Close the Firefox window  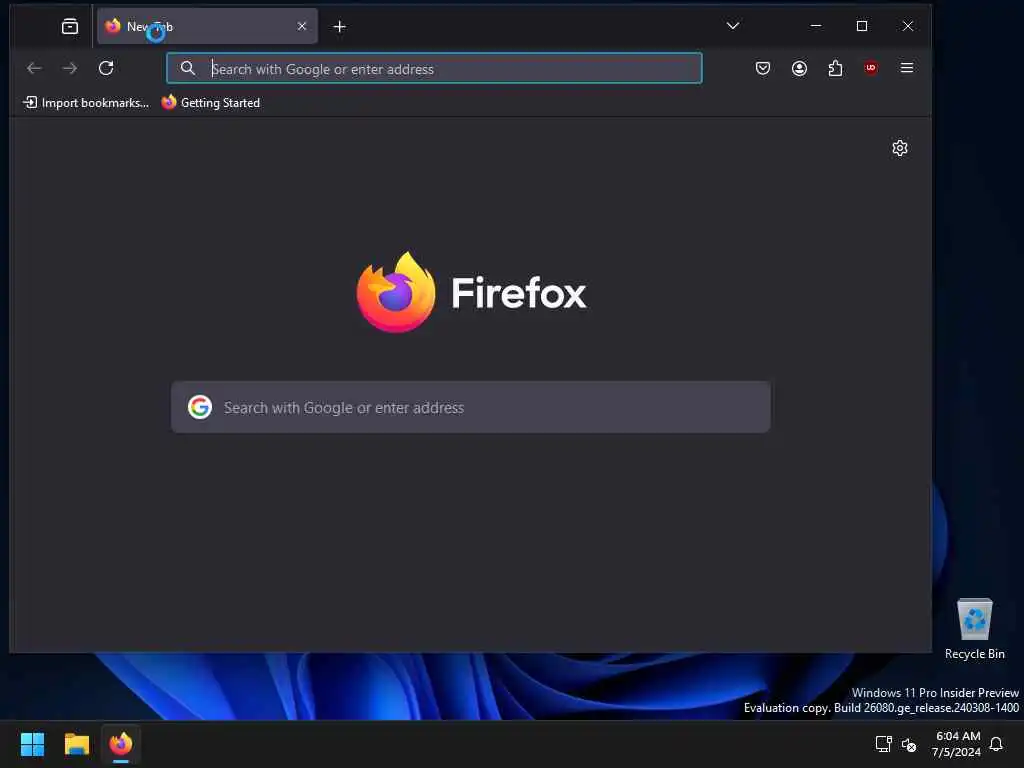pos(908,25)
